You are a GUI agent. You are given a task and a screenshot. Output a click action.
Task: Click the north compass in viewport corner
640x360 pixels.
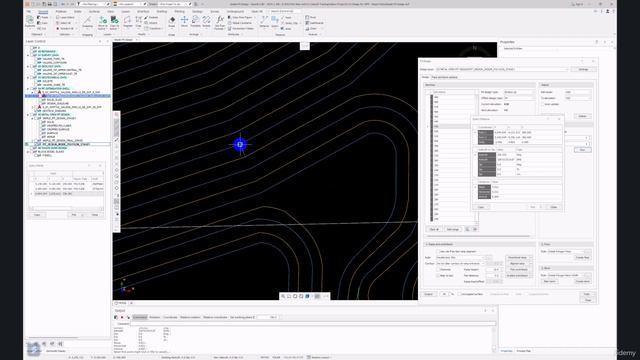coord(474,50)
